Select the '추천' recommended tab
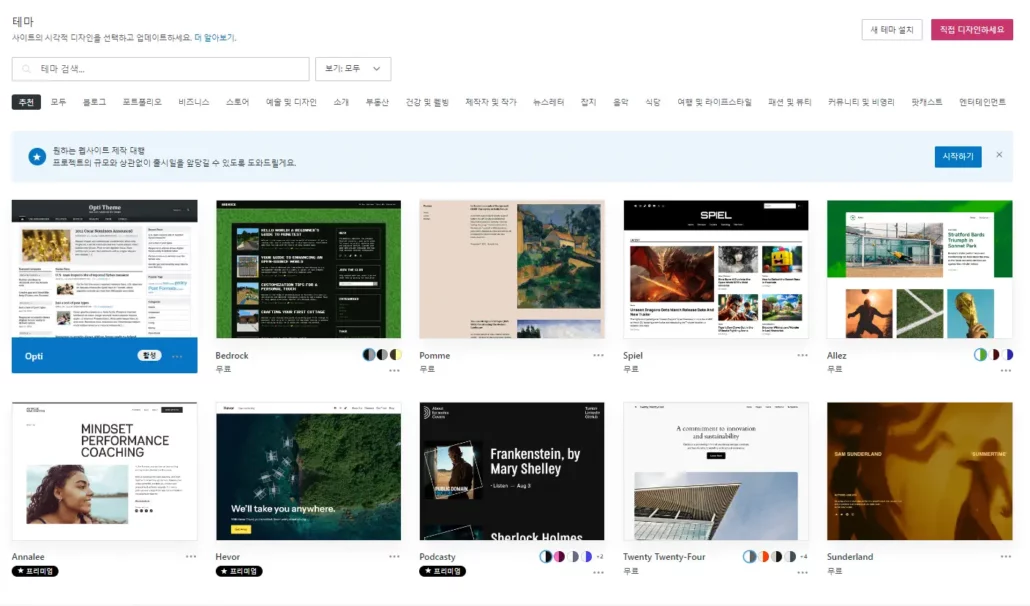 point(26,102)
